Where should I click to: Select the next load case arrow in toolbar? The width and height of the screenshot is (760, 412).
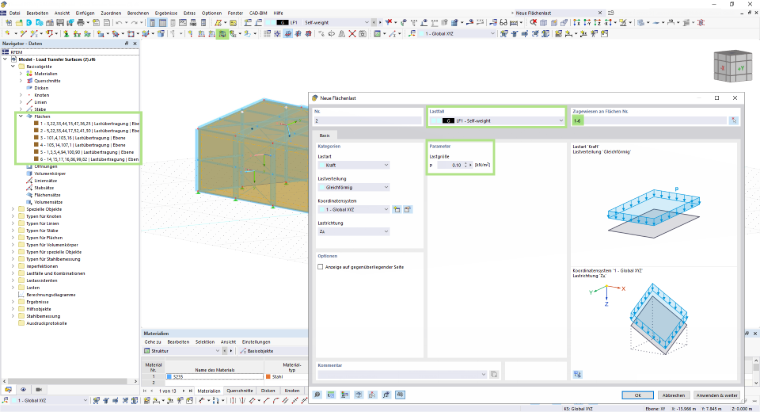[380, 23]
